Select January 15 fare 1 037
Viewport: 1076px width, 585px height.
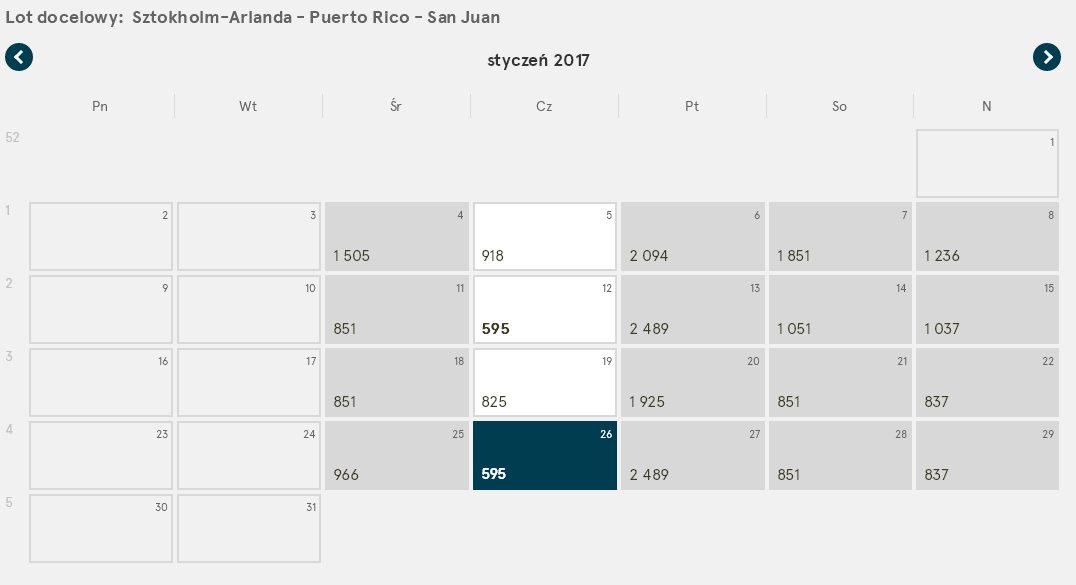point(987,309)
